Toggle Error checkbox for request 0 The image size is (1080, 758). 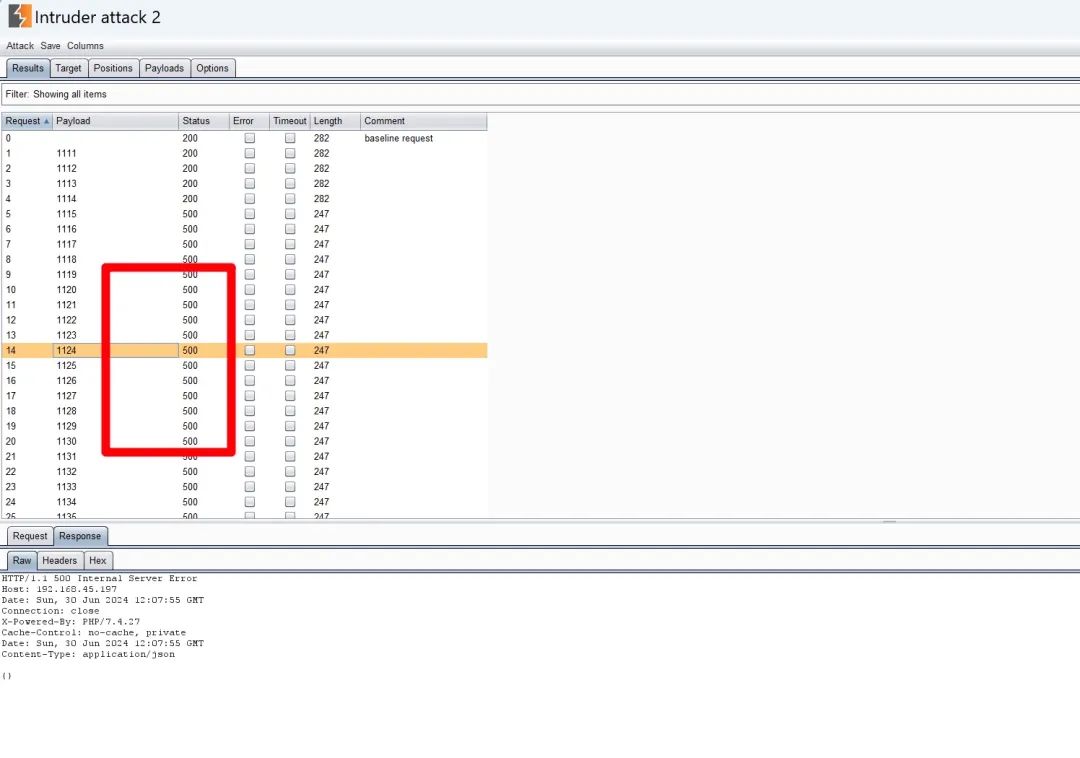pyautogui.click(x=250, y=138)
